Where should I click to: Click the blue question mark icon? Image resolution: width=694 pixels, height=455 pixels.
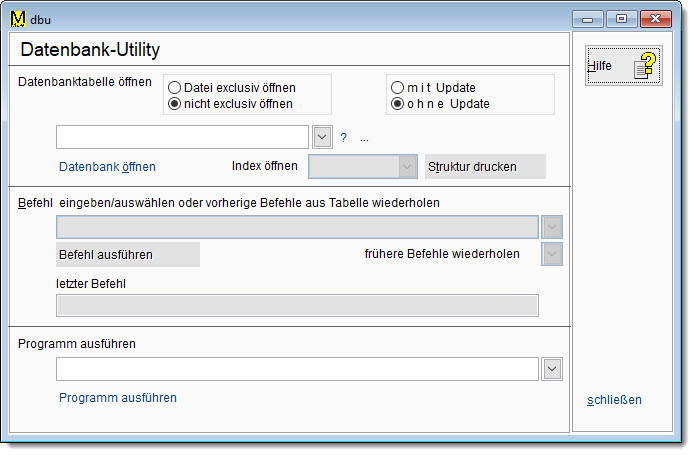(x=343, y=138)
